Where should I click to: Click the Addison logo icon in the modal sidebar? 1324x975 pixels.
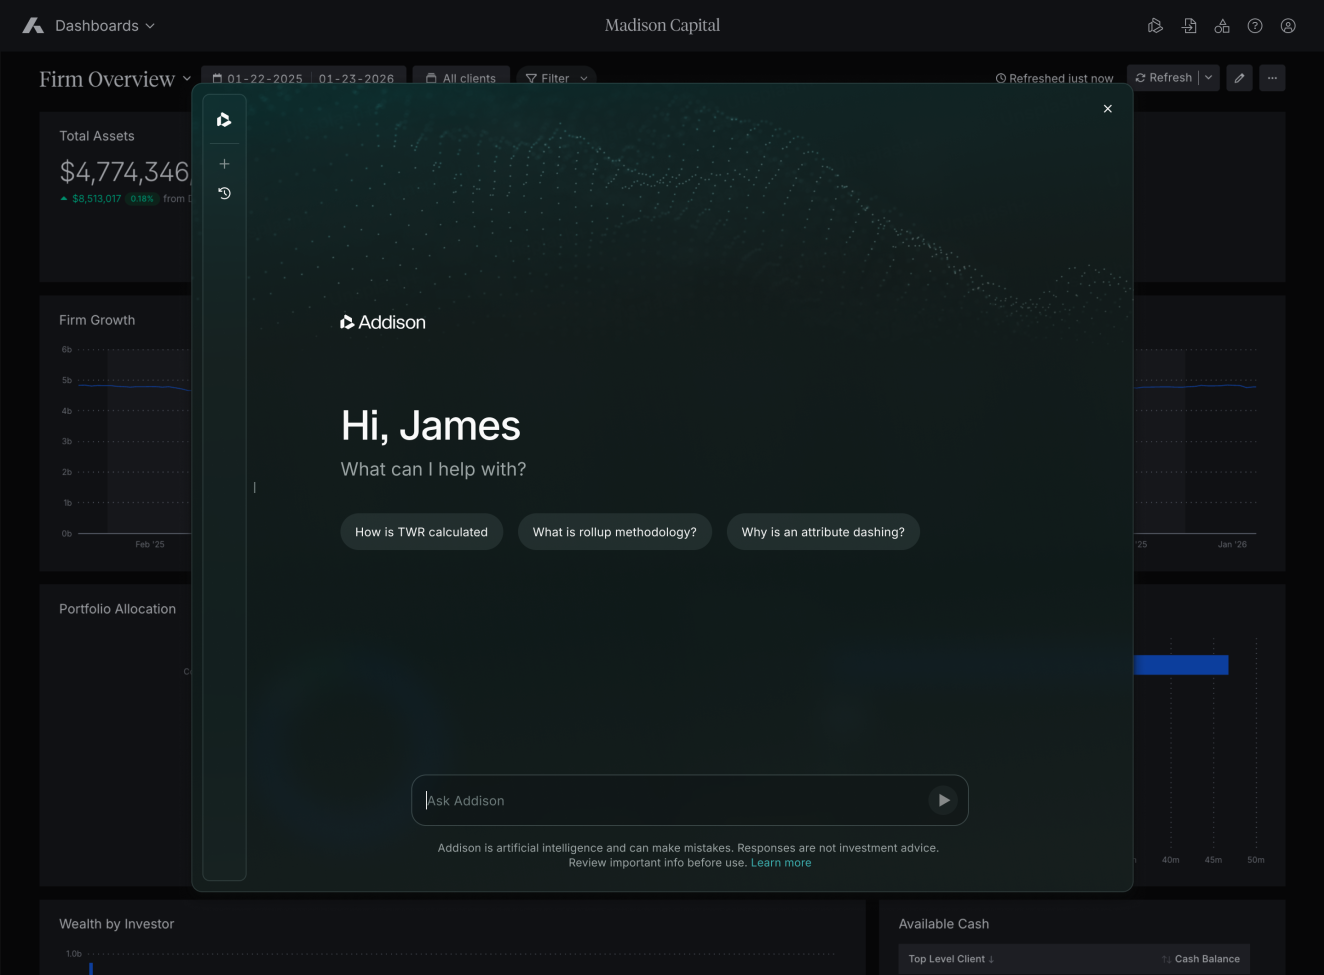pos(224,120)
